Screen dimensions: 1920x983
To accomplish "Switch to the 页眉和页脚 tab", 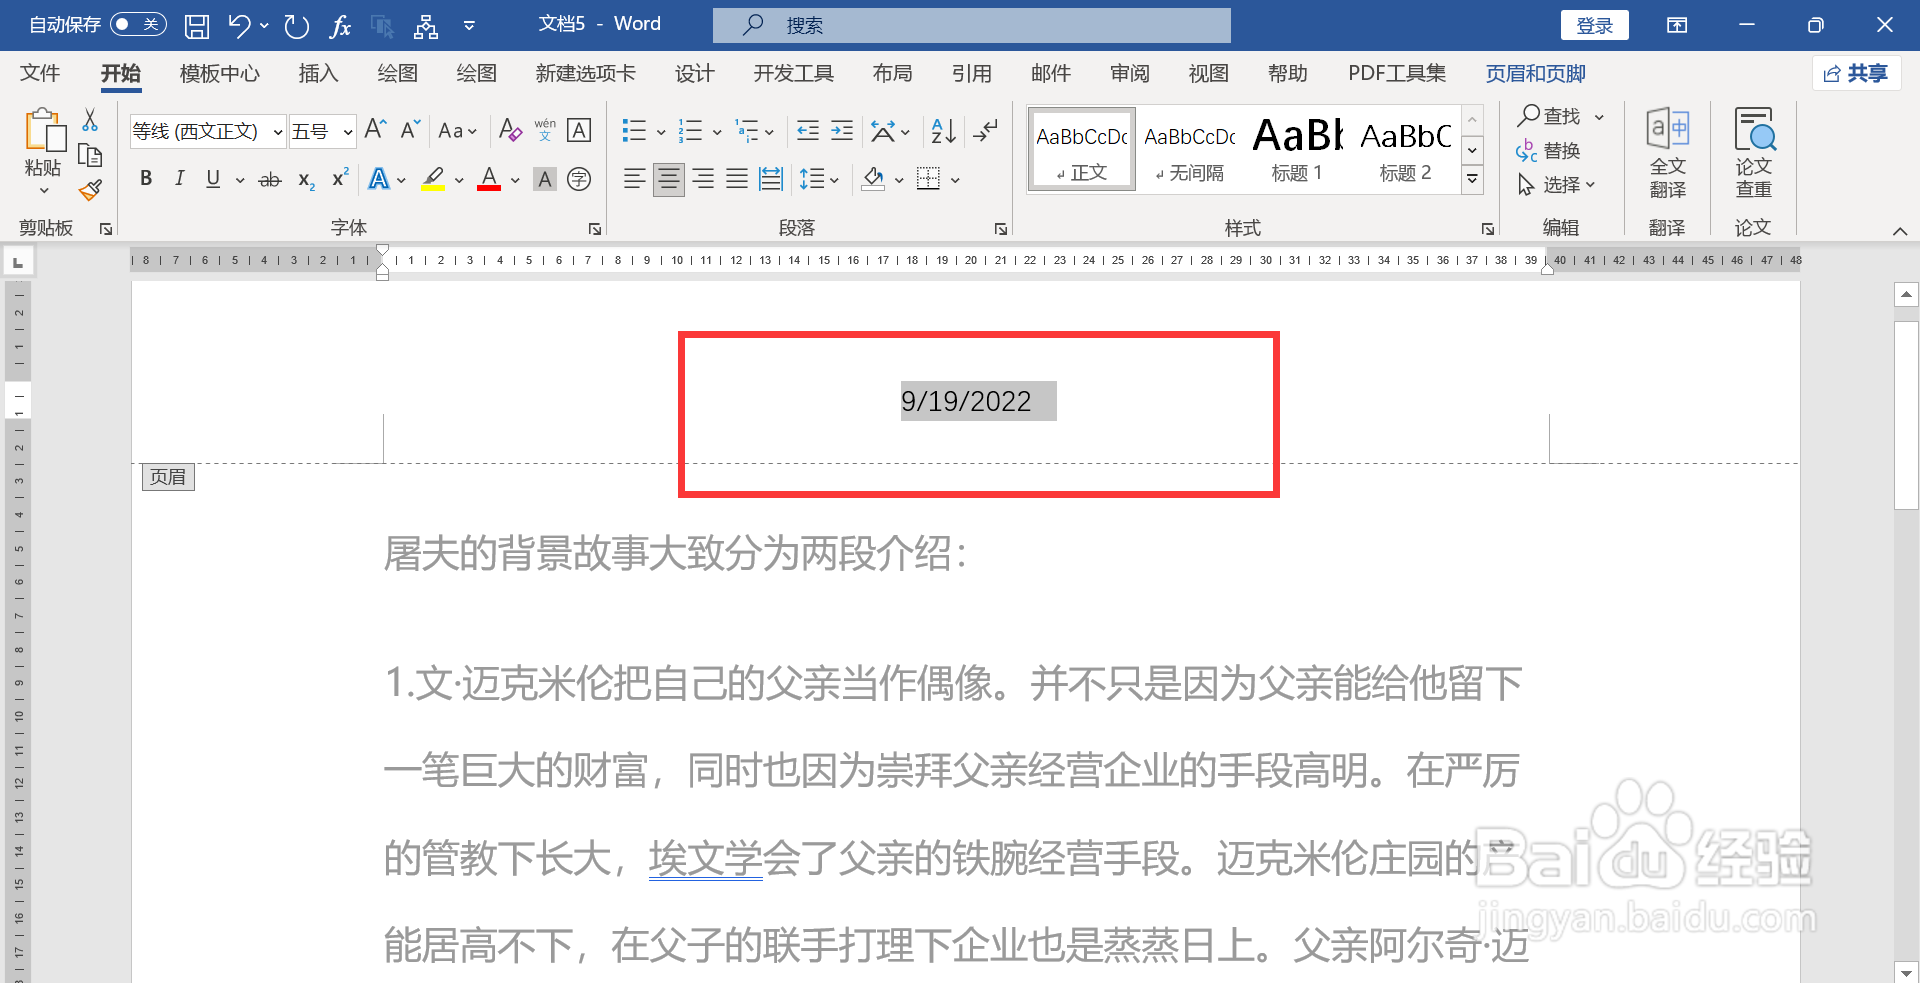I will tap(1535, 73).
